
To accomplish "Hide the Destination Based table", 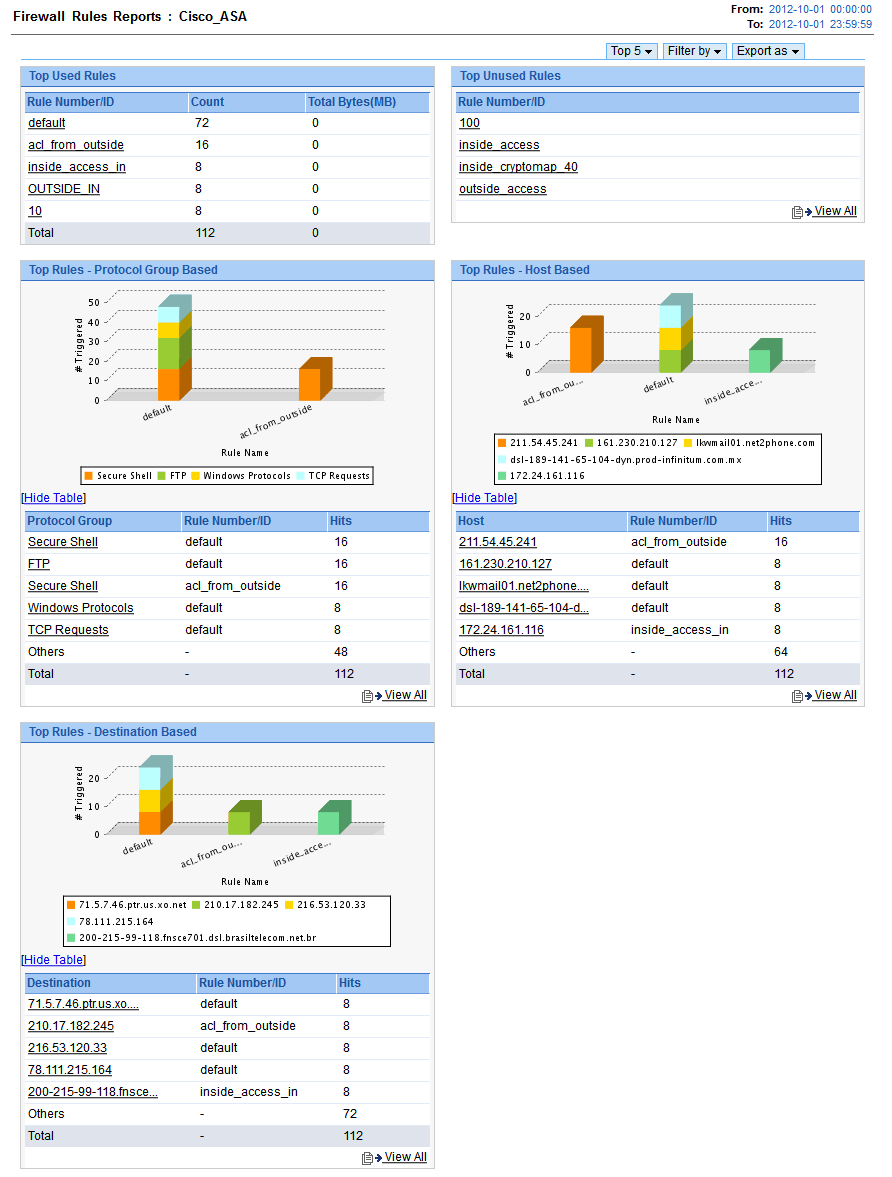I will coord(53,959).
